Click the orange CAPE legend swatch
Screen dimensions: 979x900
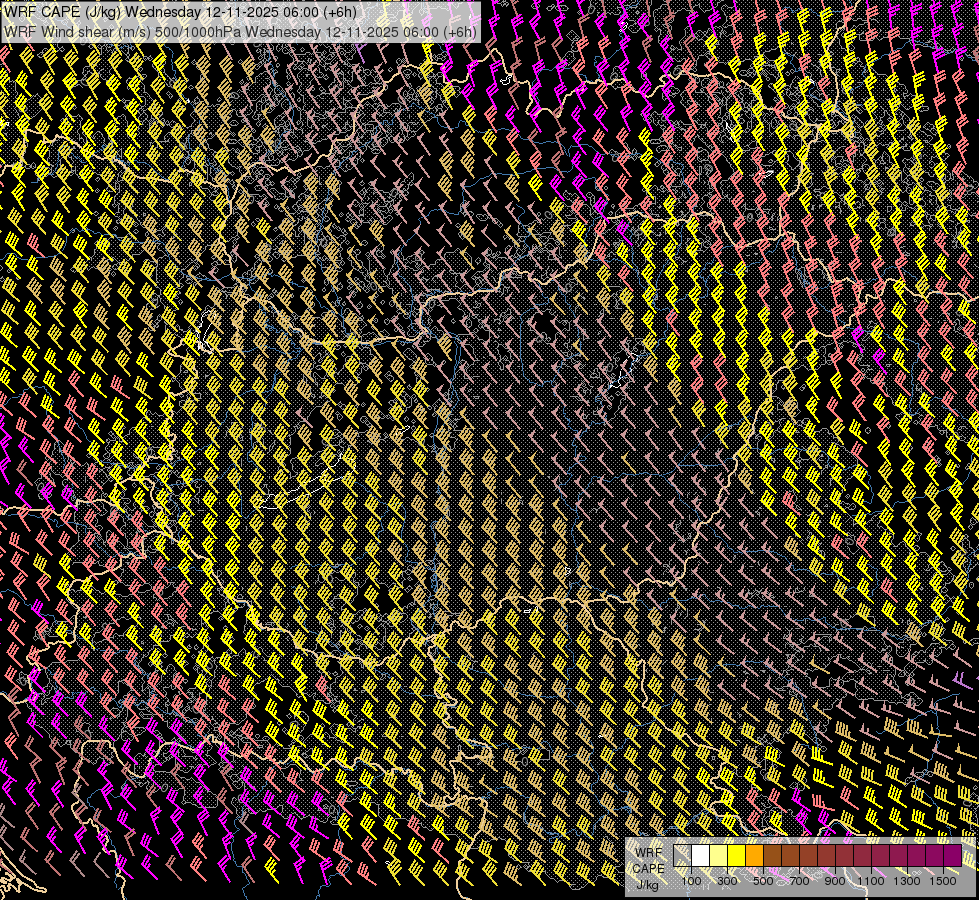(x=754, y=855)
